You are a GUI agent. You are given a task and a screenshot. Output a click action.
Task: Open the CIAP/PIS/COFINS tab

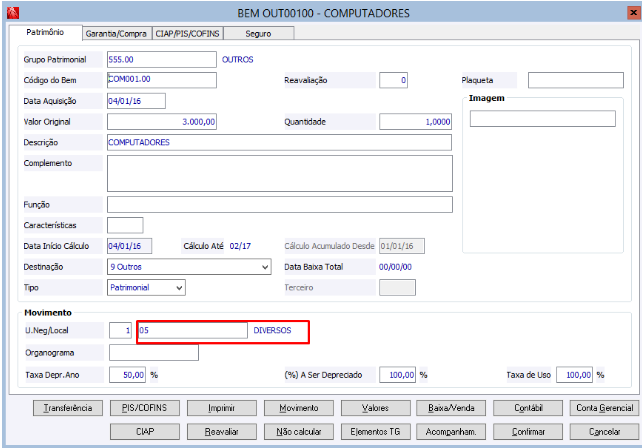[188, 34]
